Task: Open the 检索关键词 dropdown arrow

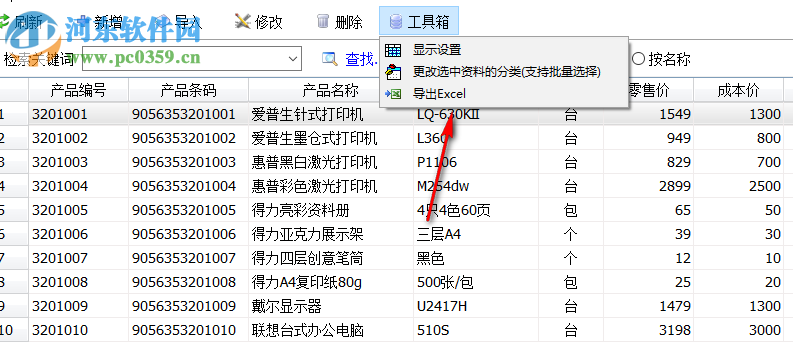Action: 293,59
